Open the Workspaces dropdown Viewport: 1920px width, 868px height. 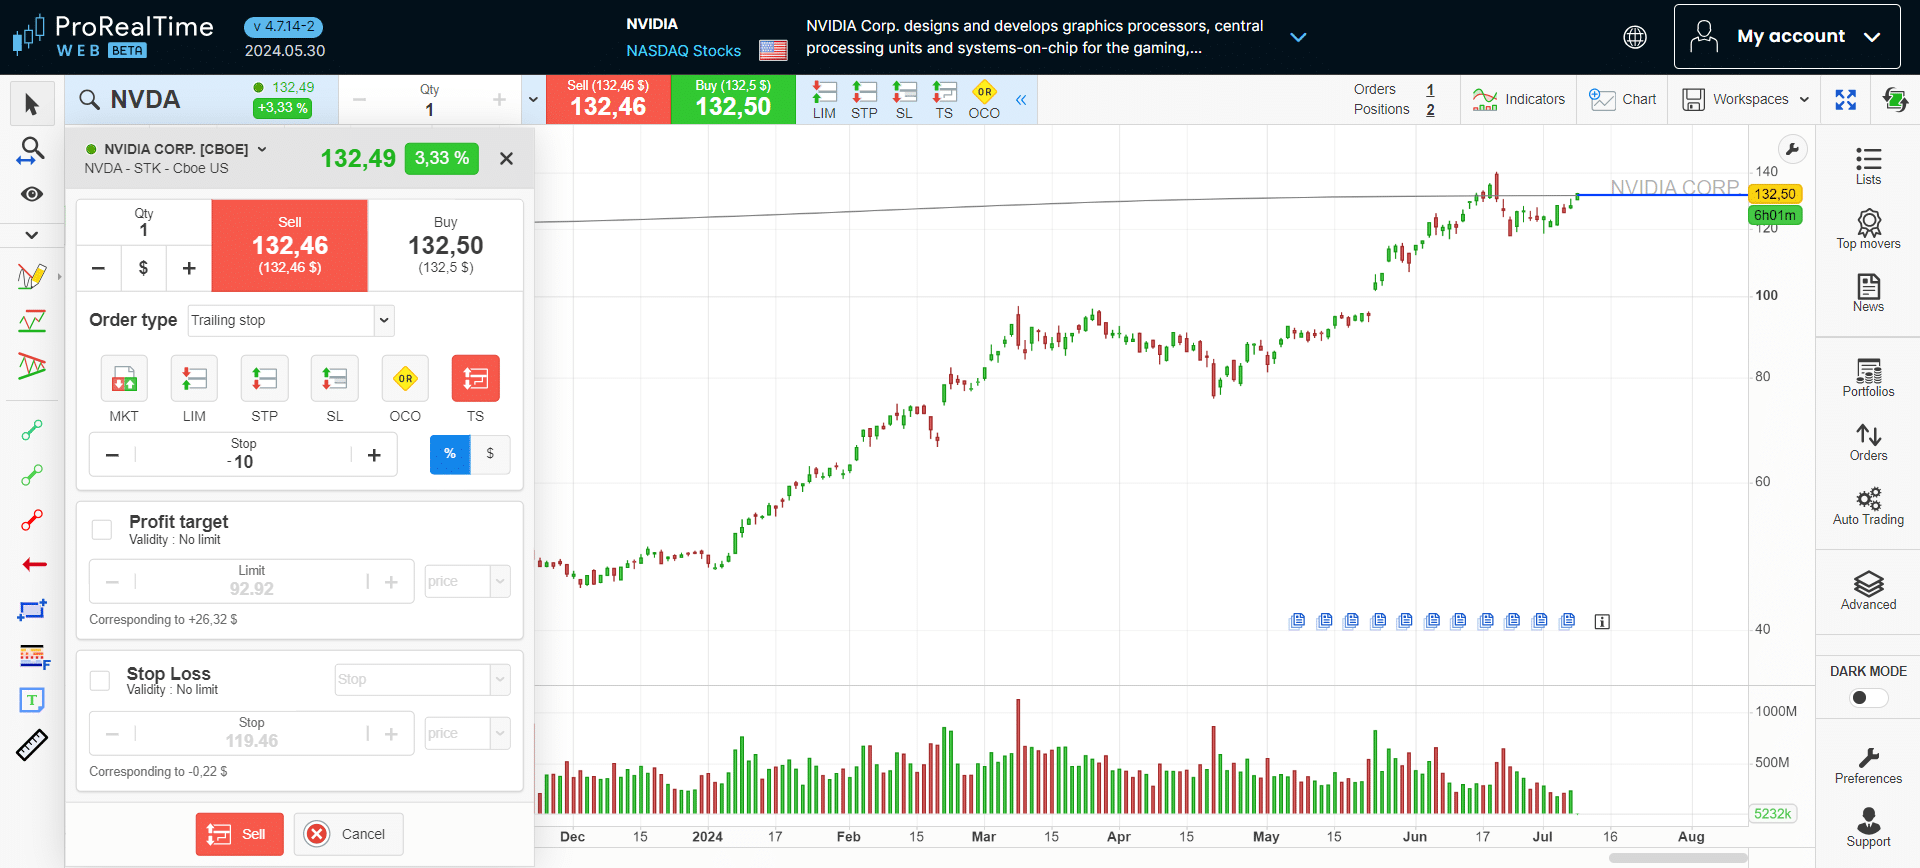click(x=1745, y=99)
